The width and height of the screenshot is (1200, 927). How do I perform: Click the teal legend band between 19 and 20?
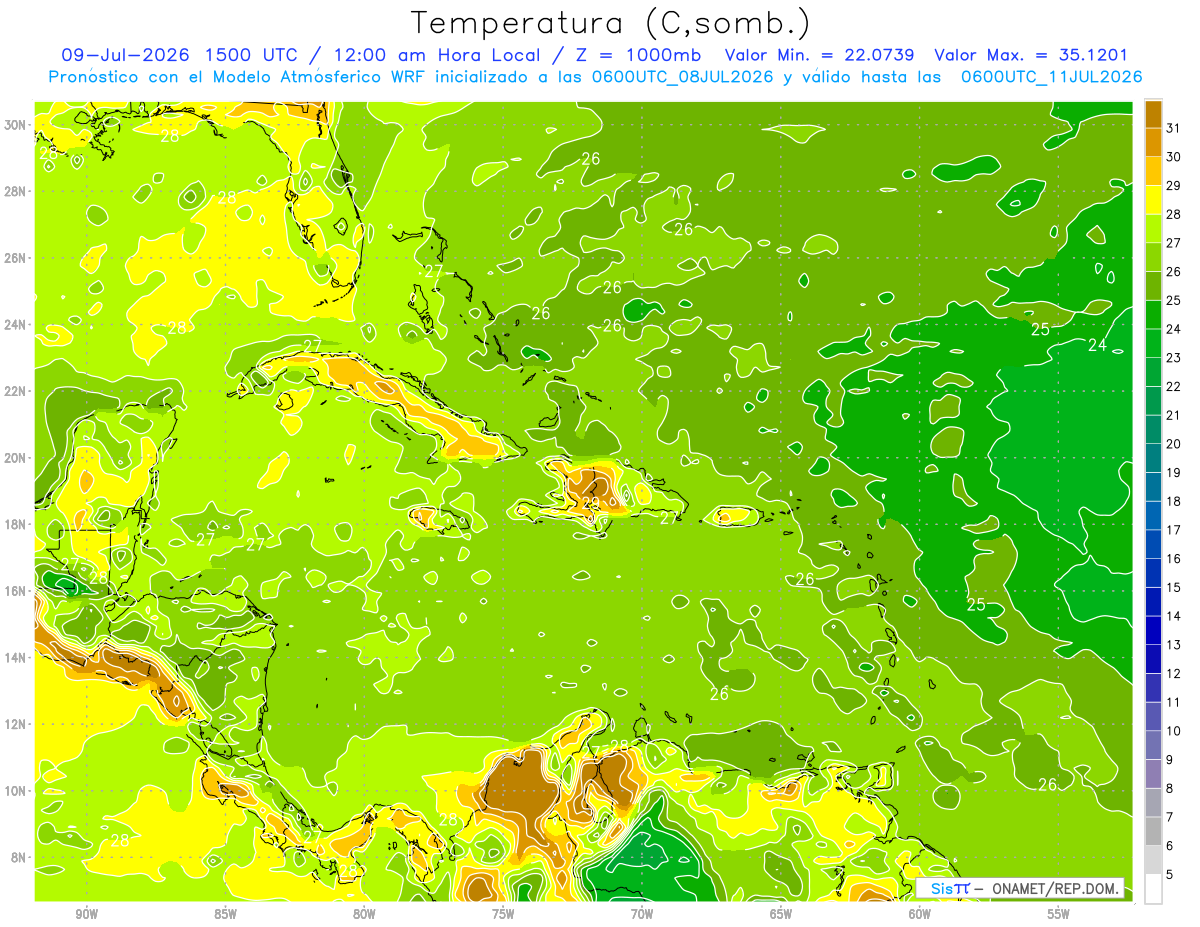(x=1153, y=458)
